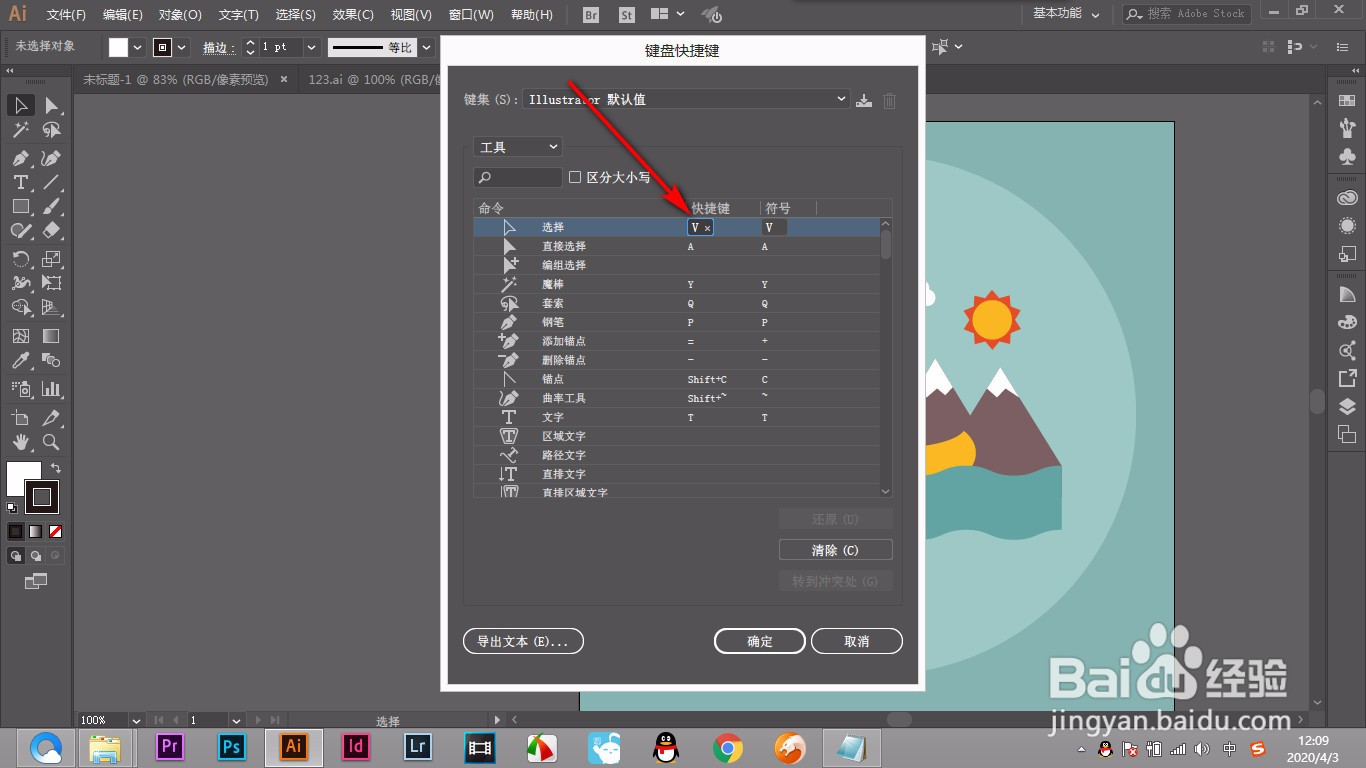Choose the Line Segment tool
This screenshot has height=768, width=1366.
[52, 182]
